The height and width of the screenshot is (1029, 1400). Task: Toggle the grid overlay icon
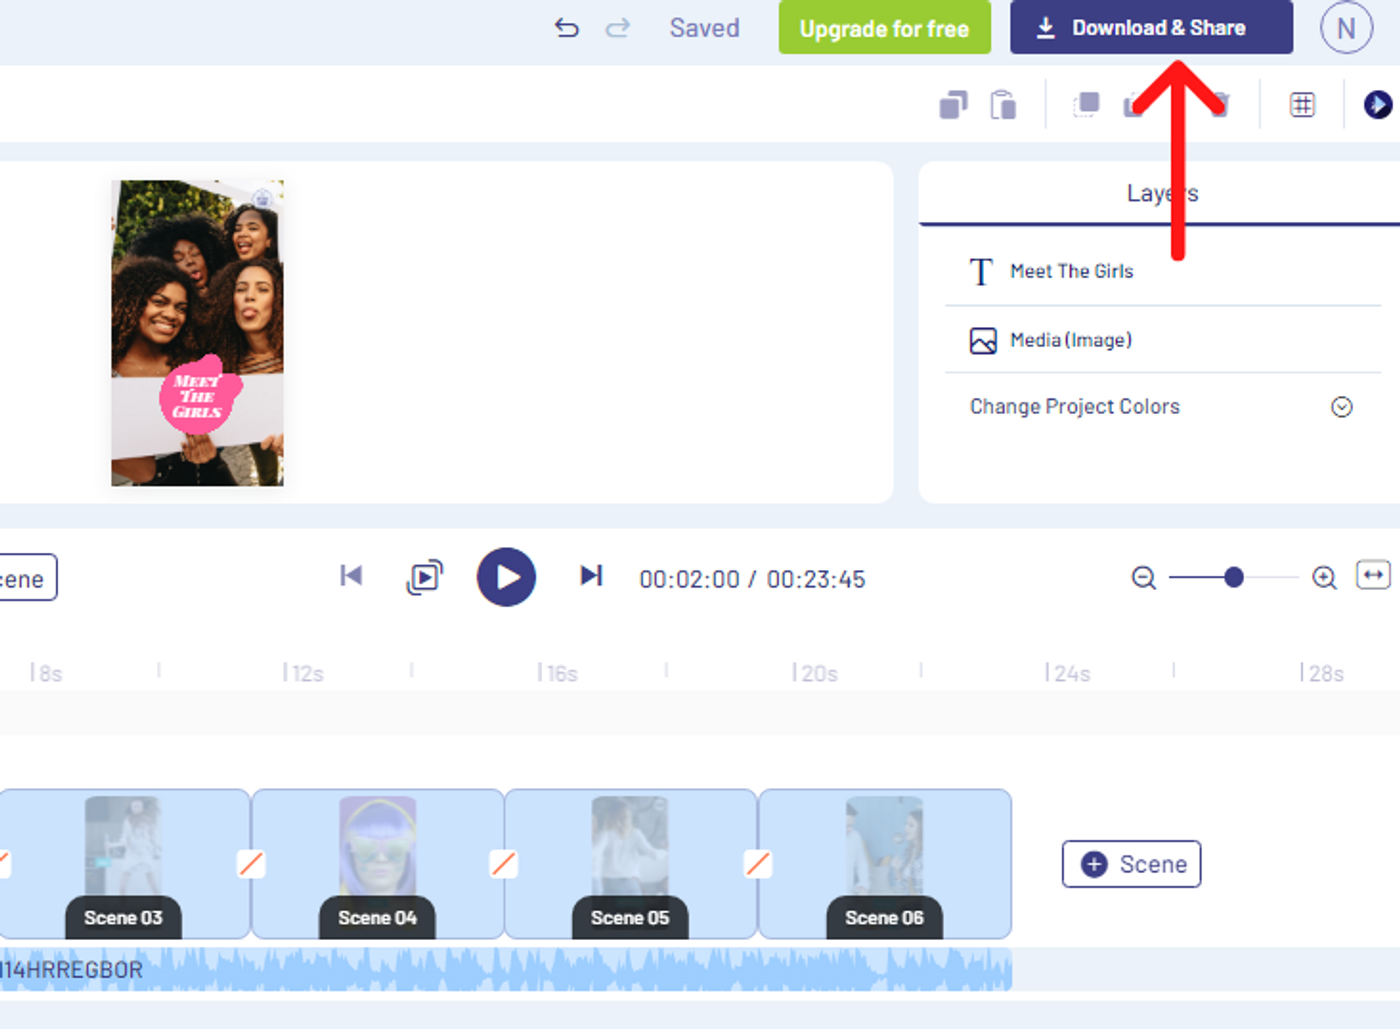[1302, 104]
